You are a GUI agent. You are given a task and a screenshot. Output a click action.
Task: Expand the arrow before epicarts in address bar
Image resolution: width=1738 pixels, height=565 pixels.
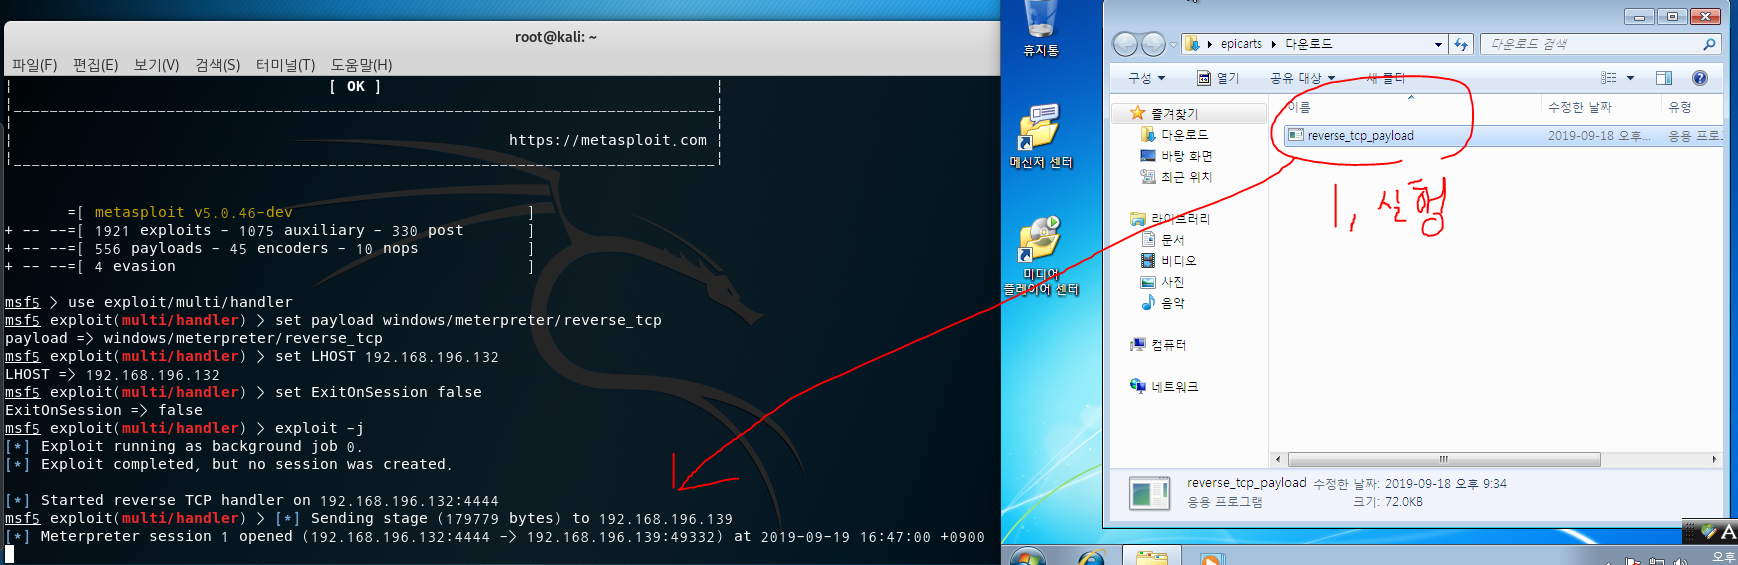[x=1209, y=44]
